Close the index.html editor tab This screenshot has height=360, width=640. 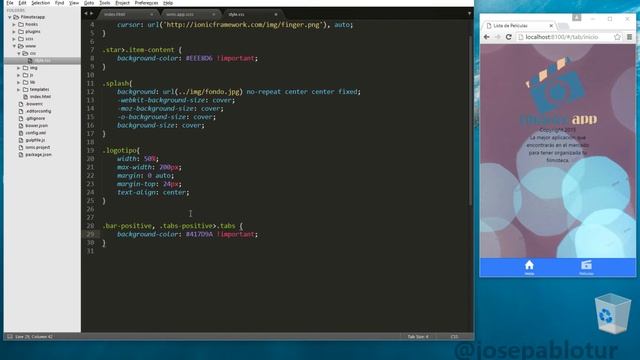pos(151,14)
